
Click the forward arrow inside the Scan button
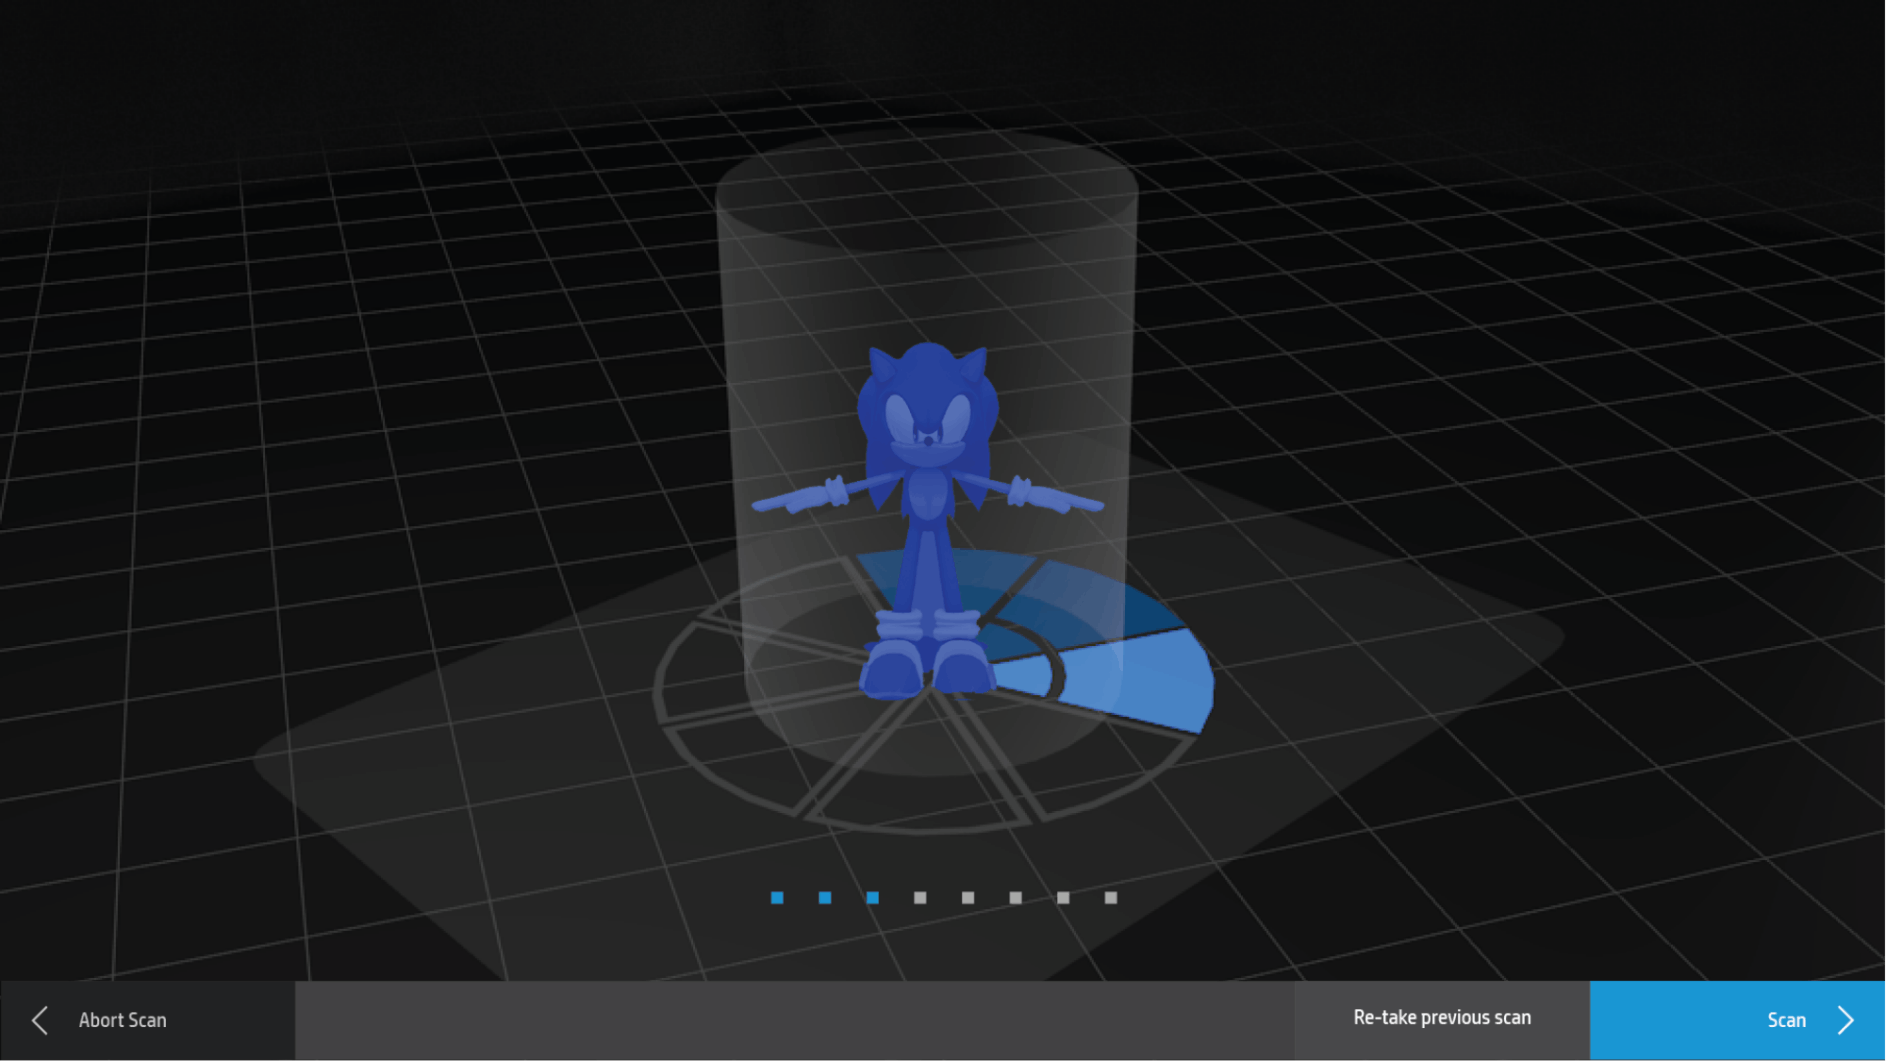click(1845, 1019)
